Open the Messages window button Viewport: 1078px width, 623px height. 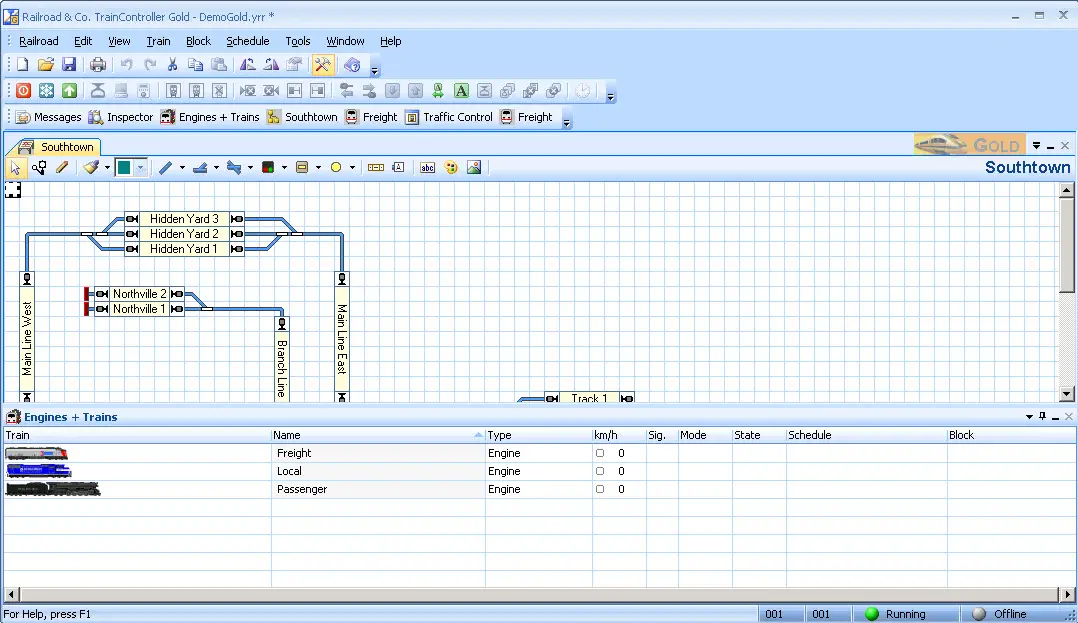49,117
